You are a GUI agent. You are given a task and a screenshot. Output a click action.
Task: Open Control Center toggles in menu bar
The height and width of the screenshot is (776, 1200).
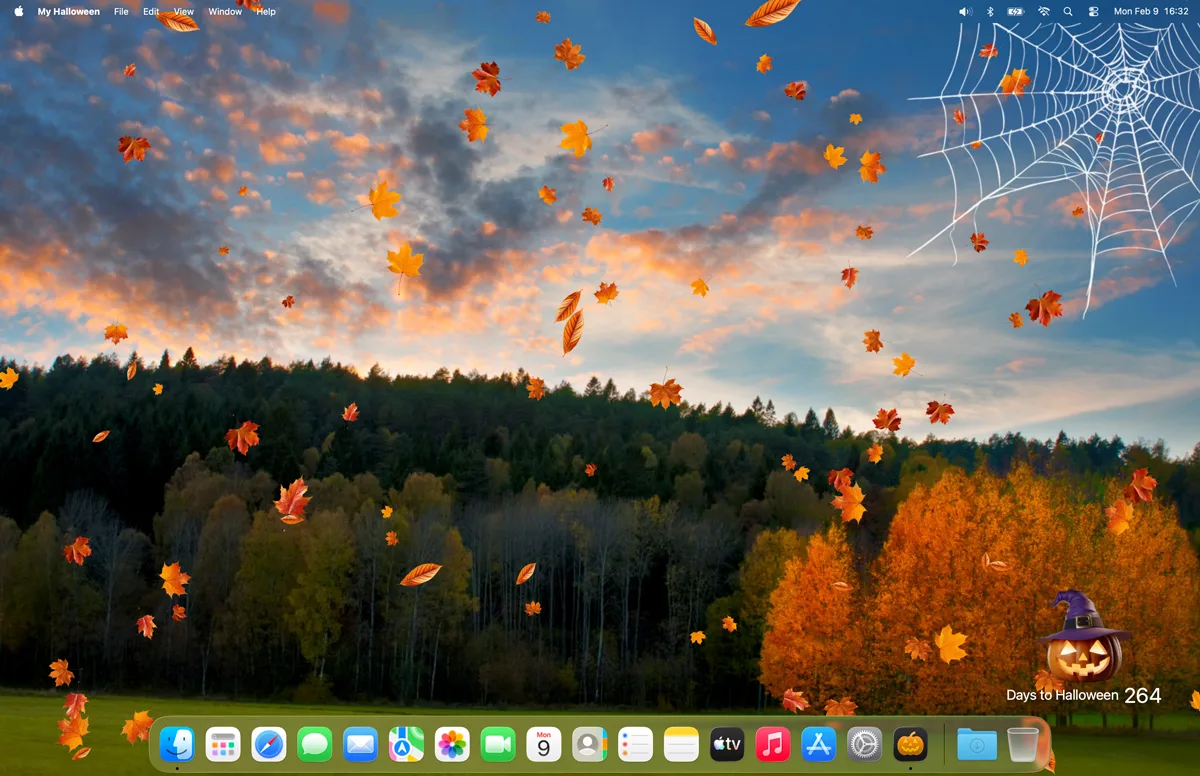tap(1093, 12)
